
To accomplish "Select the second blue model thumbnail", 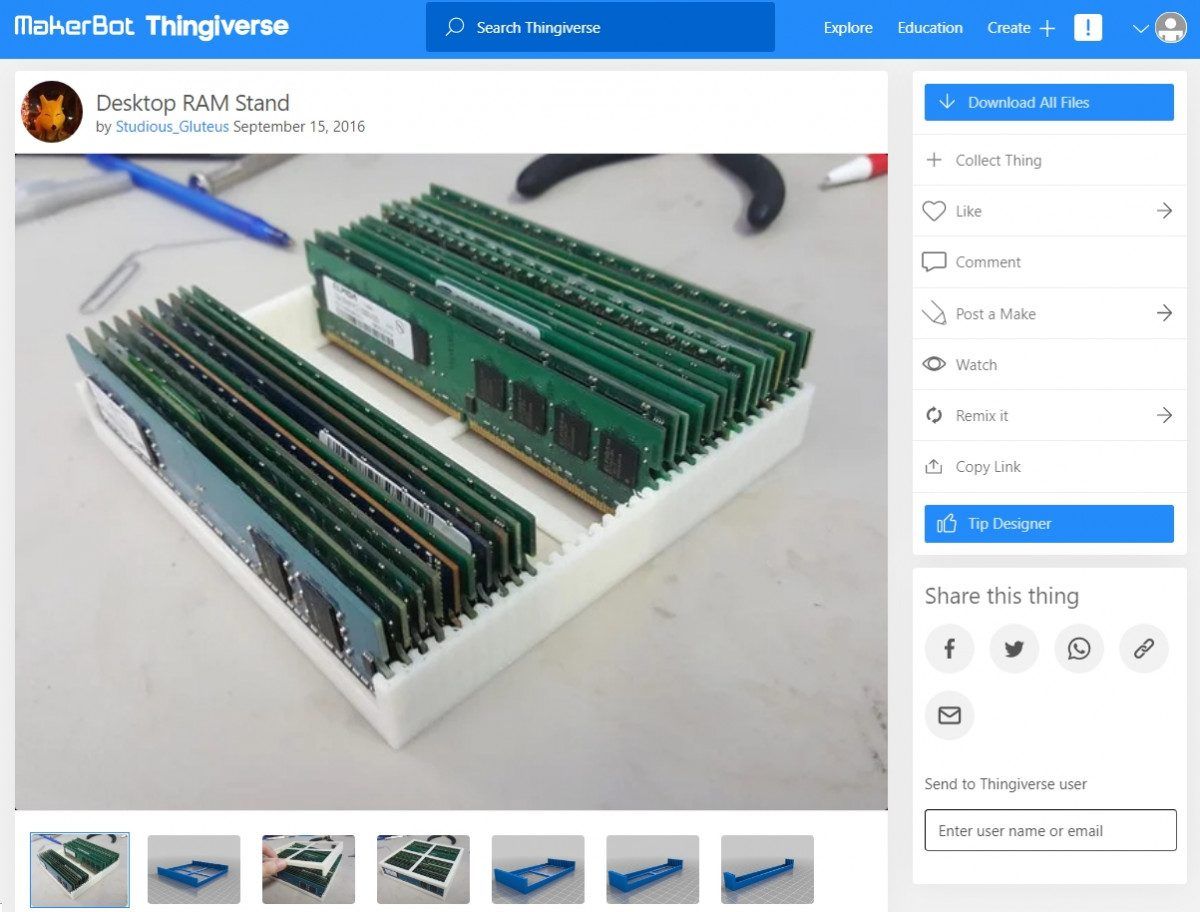I will 538,869.
